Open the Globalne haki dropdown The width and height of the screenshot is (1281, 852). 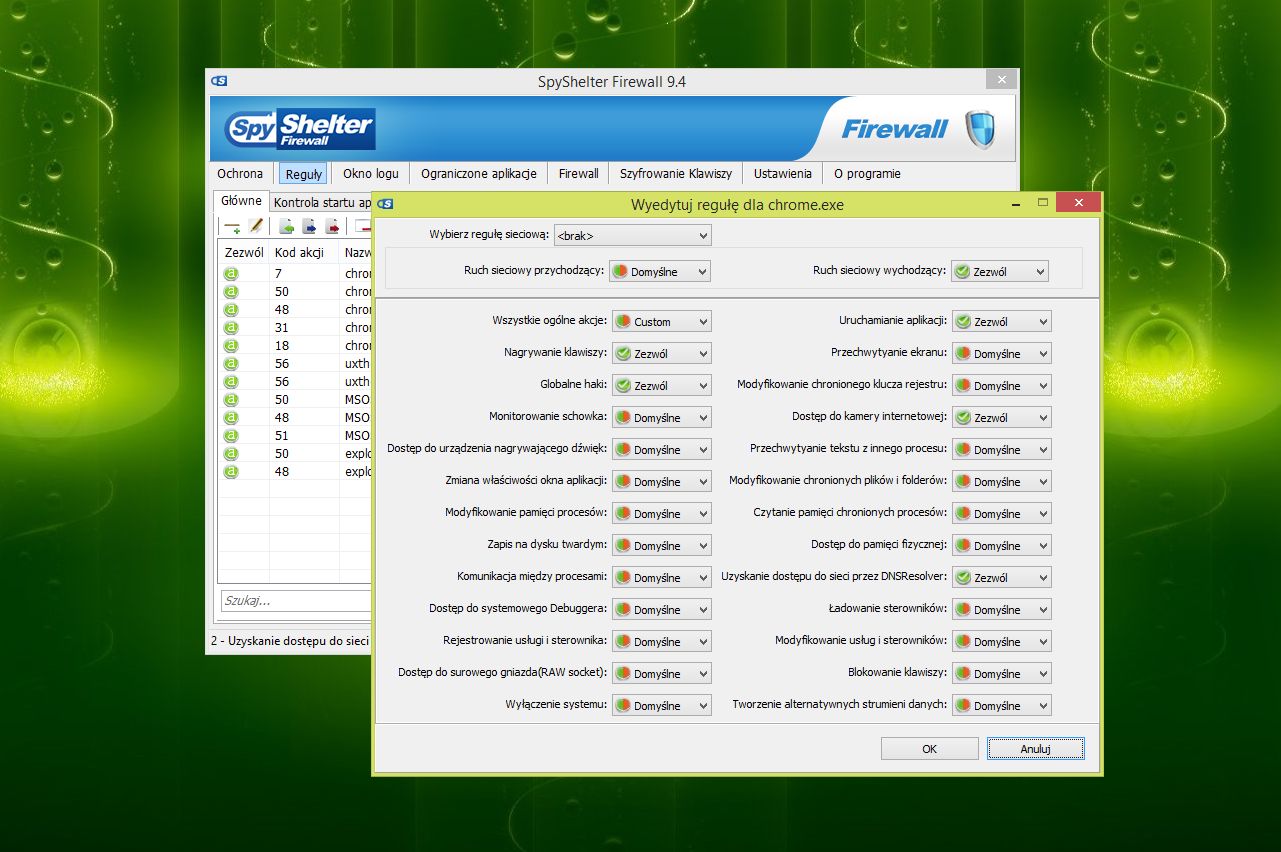pos(661,386)
